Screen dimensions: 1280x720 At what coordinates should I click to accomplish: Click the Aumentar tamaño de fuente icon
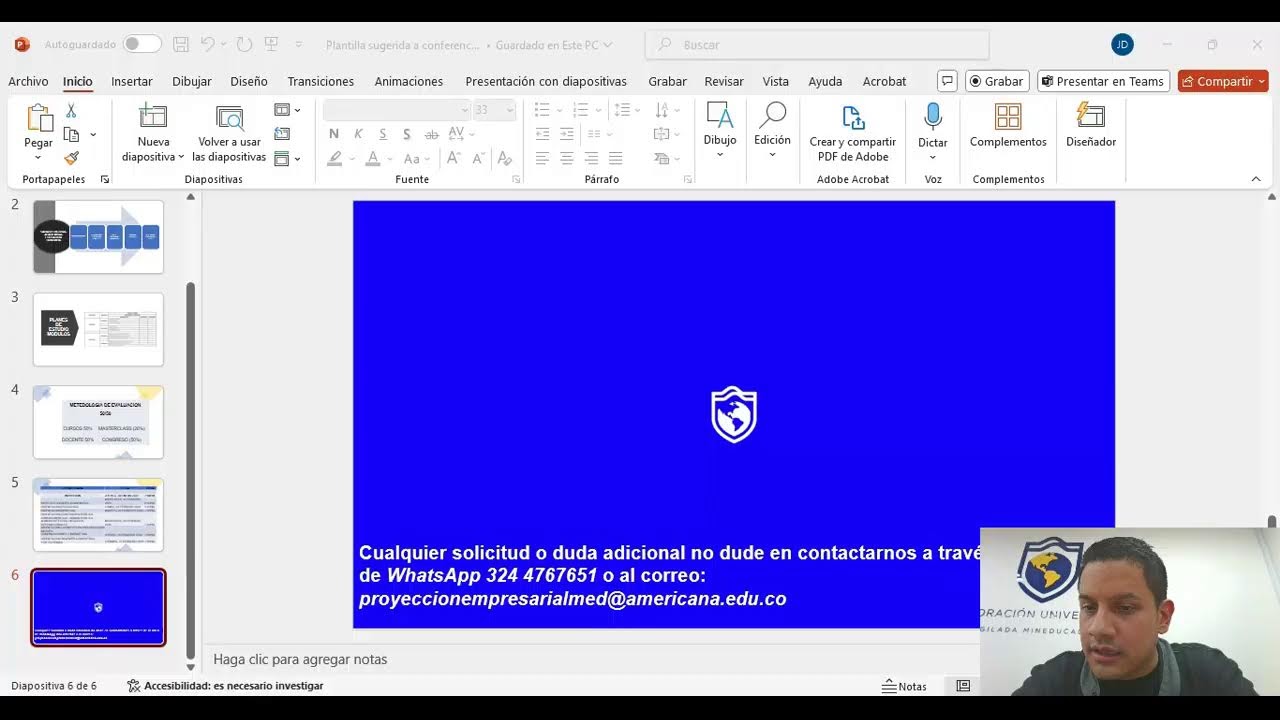click(453, 158)
